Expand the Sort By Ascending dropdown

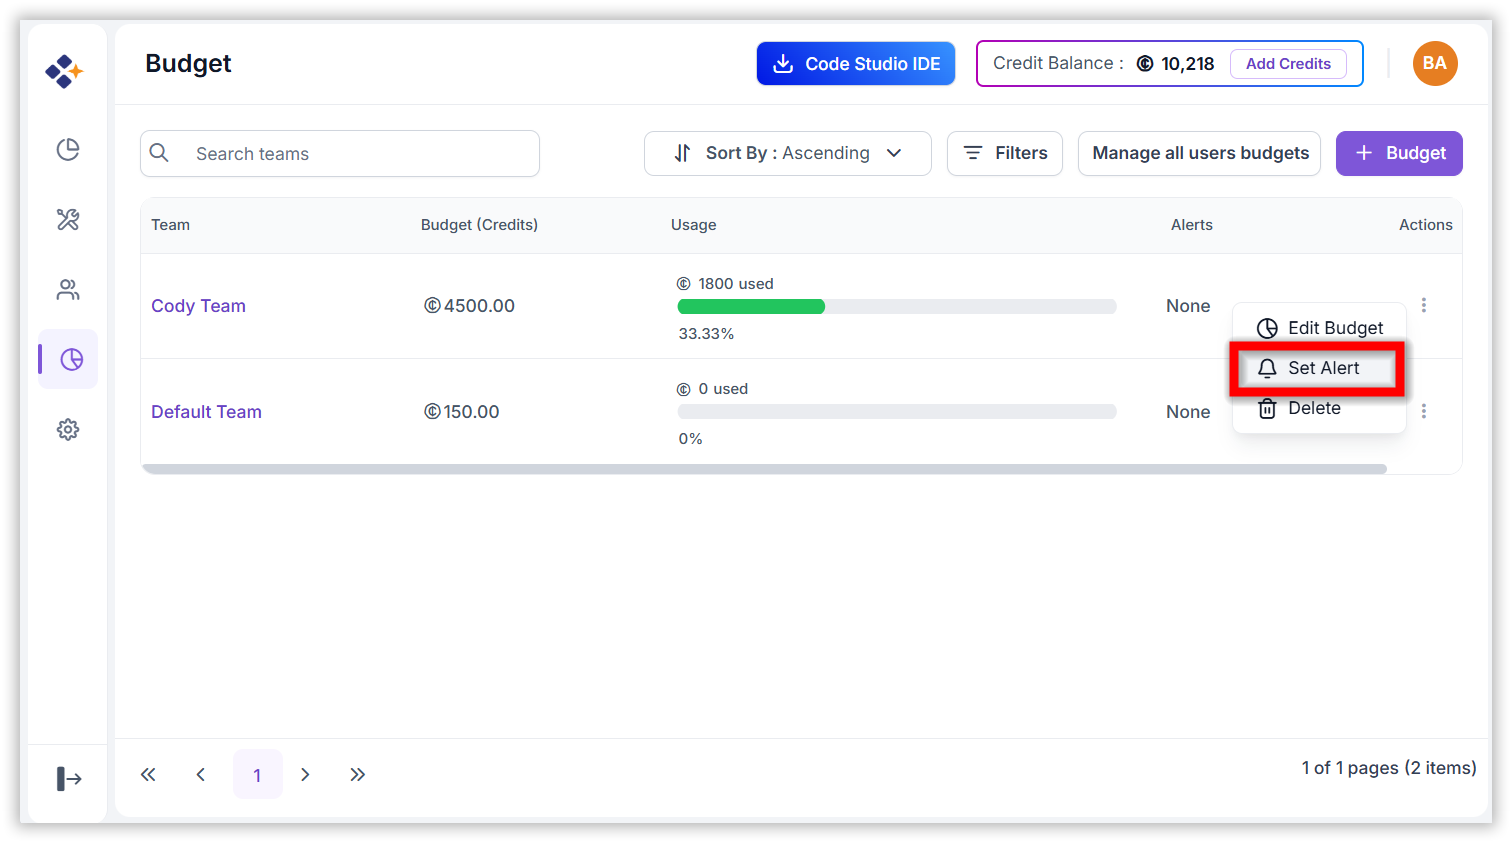point(788,153)
